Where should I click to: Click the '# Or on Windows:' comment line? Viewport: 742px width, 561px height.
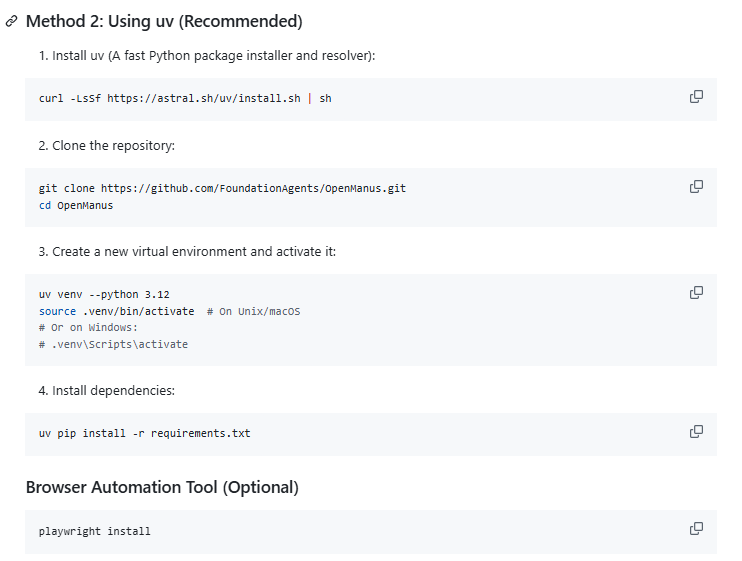(88, 327)
